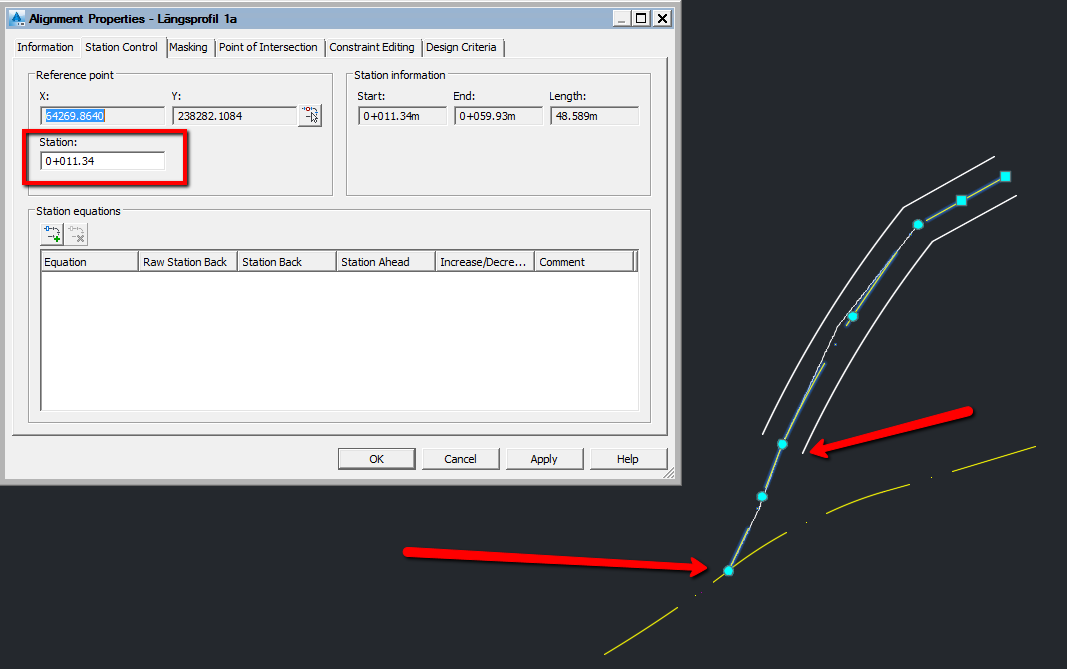
Task: Apply the station control changes
Action: point(544,459)
